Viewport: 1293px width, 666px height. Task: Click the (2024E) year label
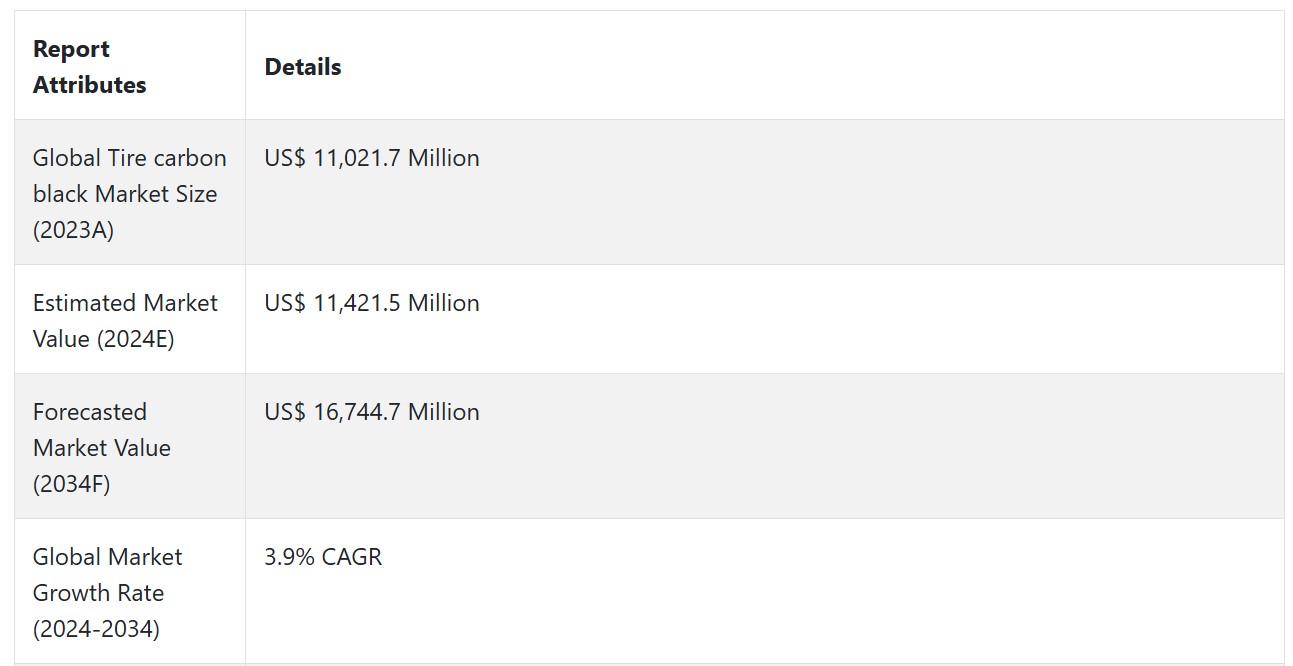(135, 339)
